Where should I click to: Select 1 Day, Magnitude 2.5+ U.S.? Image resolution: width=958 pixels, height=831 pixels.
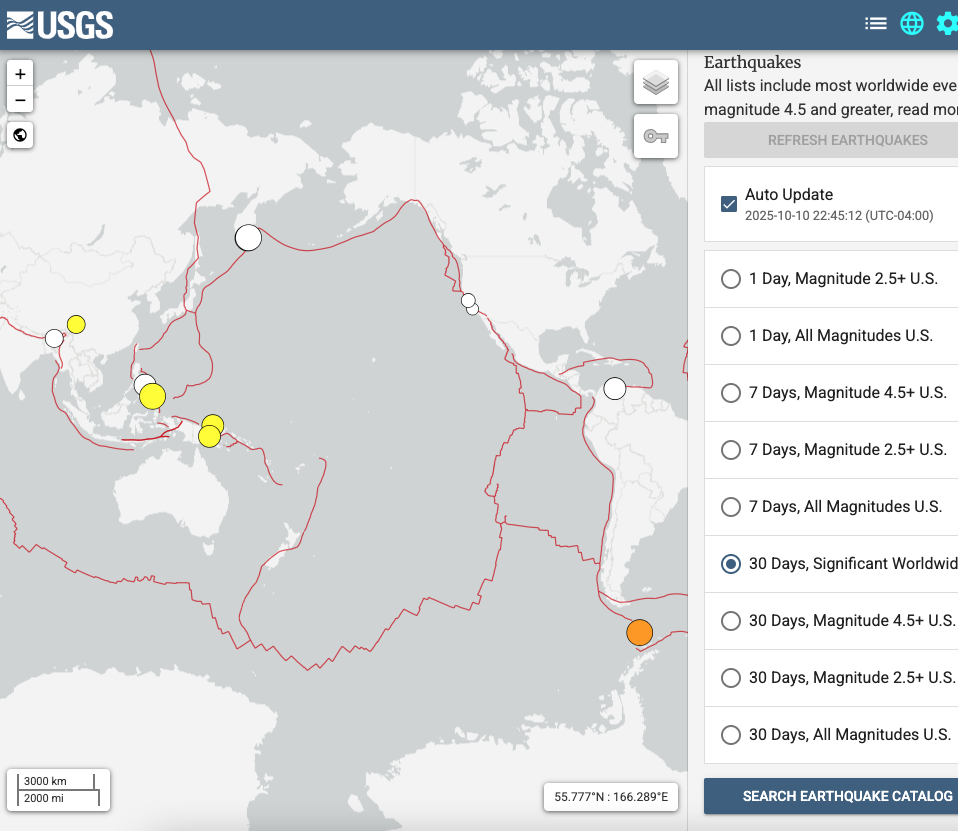point(731,279)
